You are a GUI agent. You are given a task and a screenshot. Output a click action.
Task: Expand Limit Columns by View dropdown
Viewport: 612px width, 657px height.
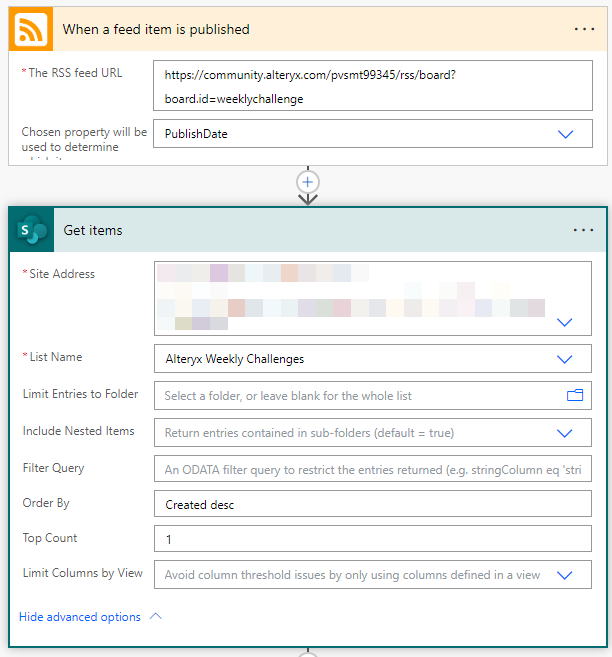(x=564, y=575)
